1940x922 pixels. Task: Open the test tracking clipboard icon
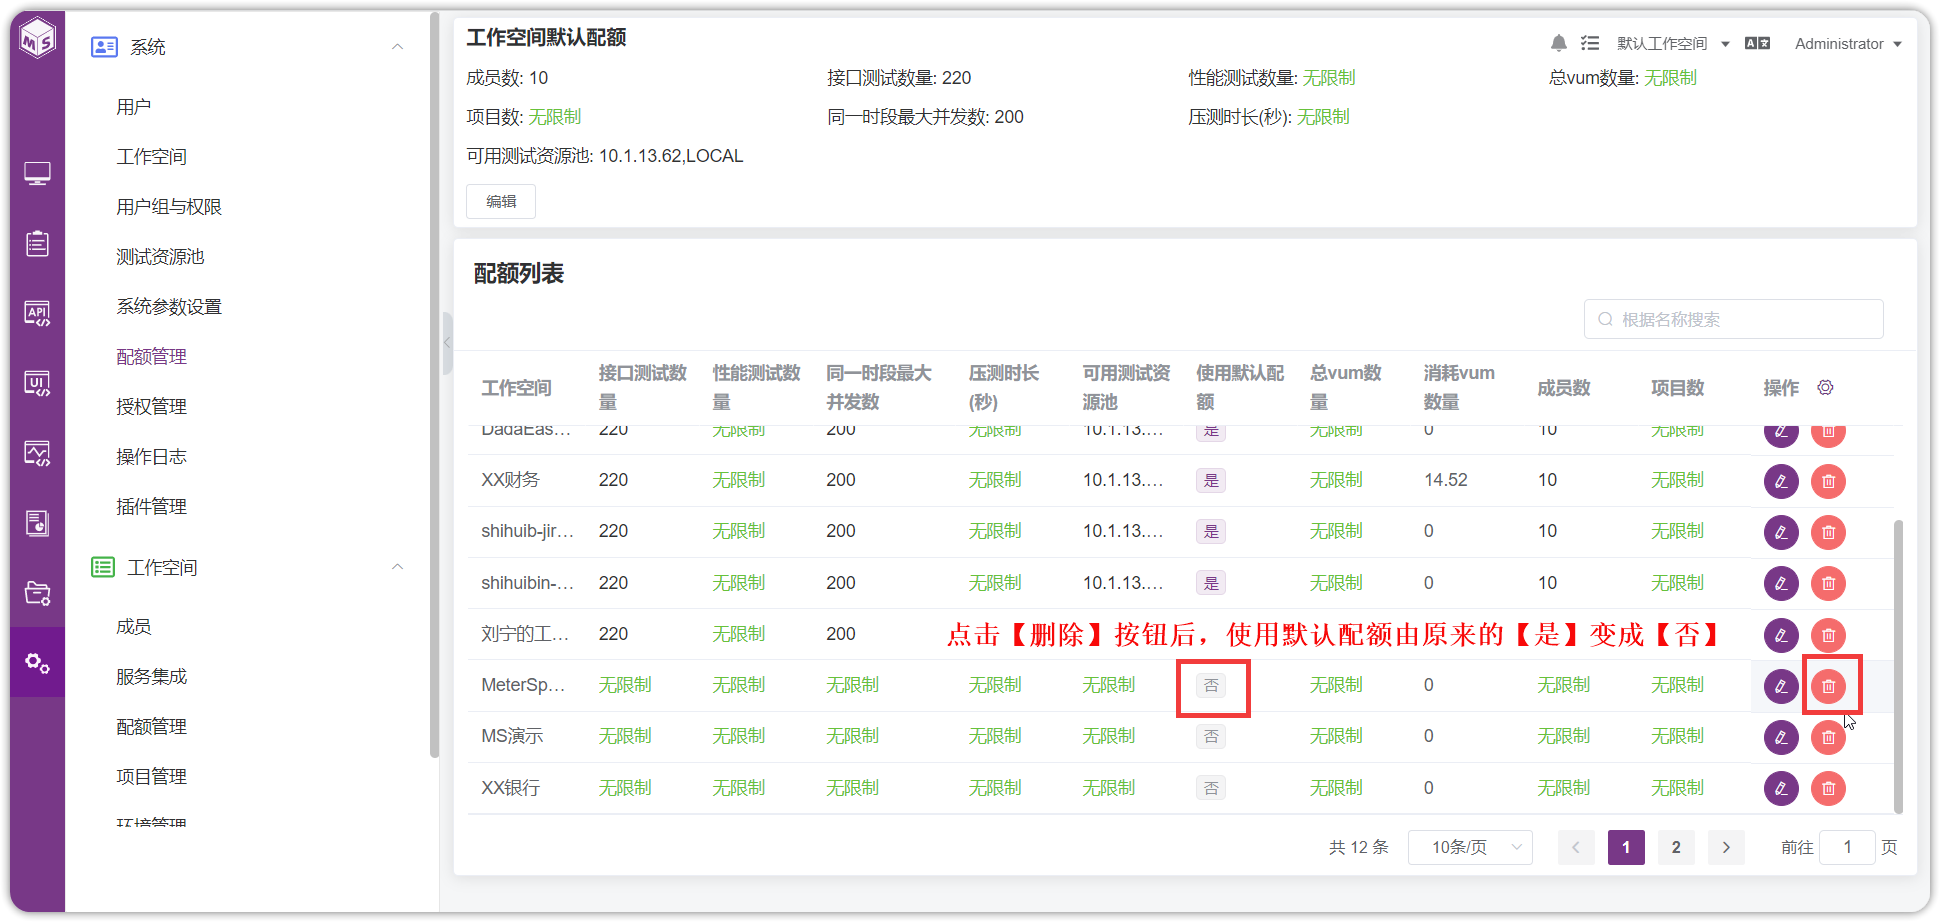pos(37,243)
